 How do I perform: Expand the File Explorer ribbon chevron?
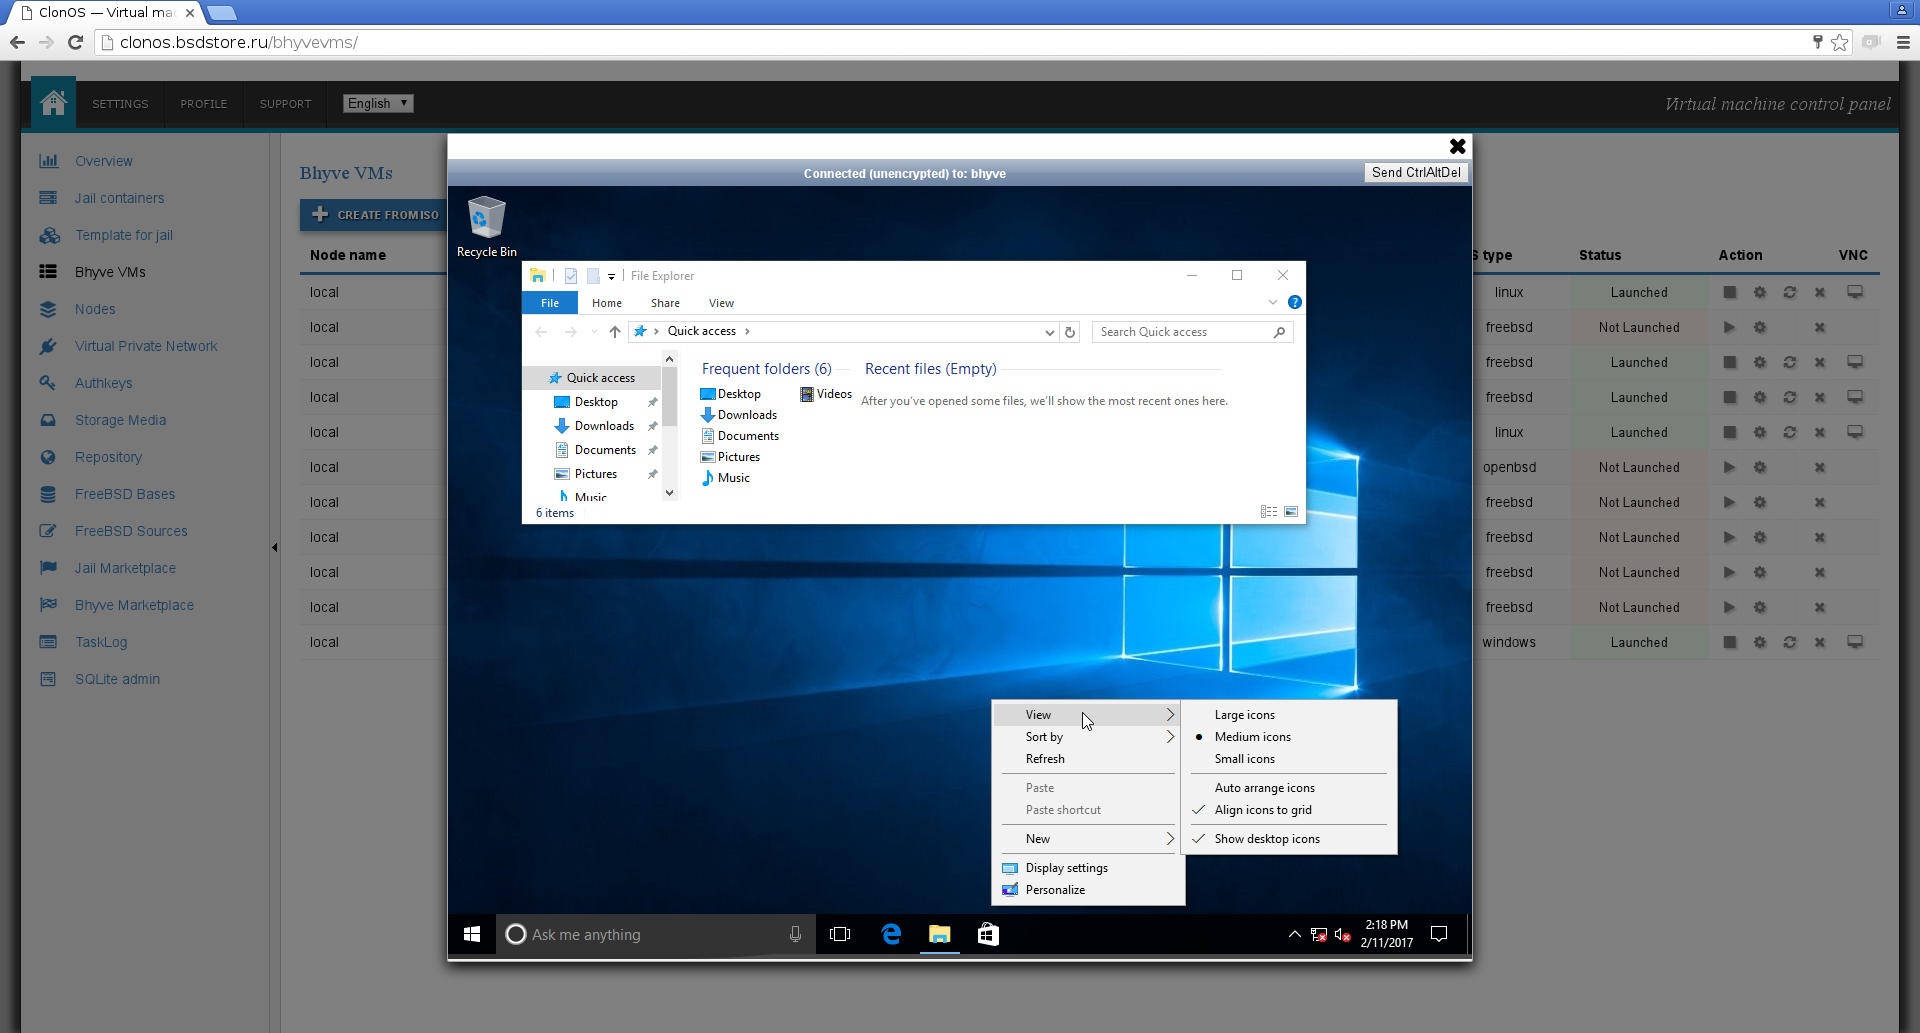(x=1273, y=302)
